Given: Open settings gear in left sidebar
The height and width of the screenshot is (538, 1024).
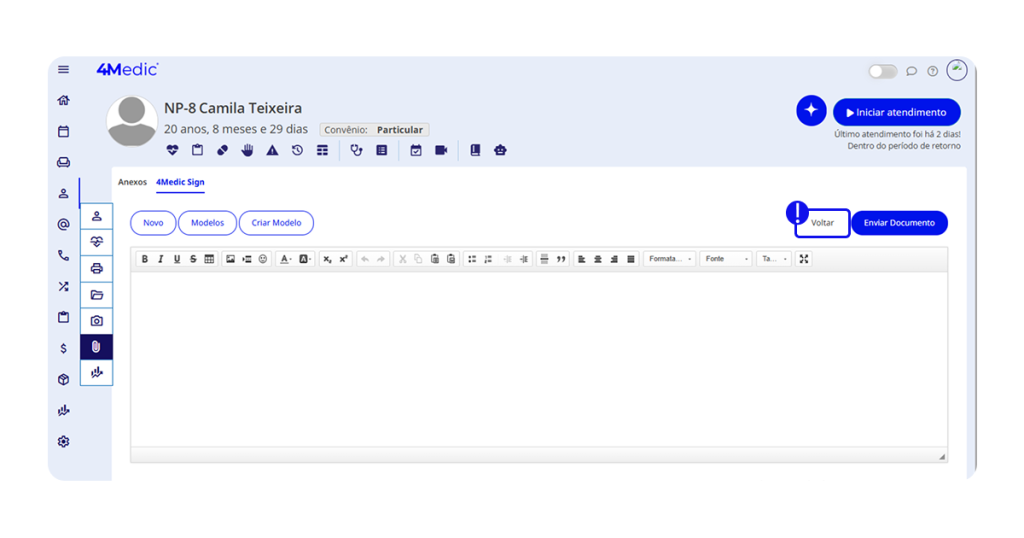Looking at the screenshot, I should click(x=63, y=441).
